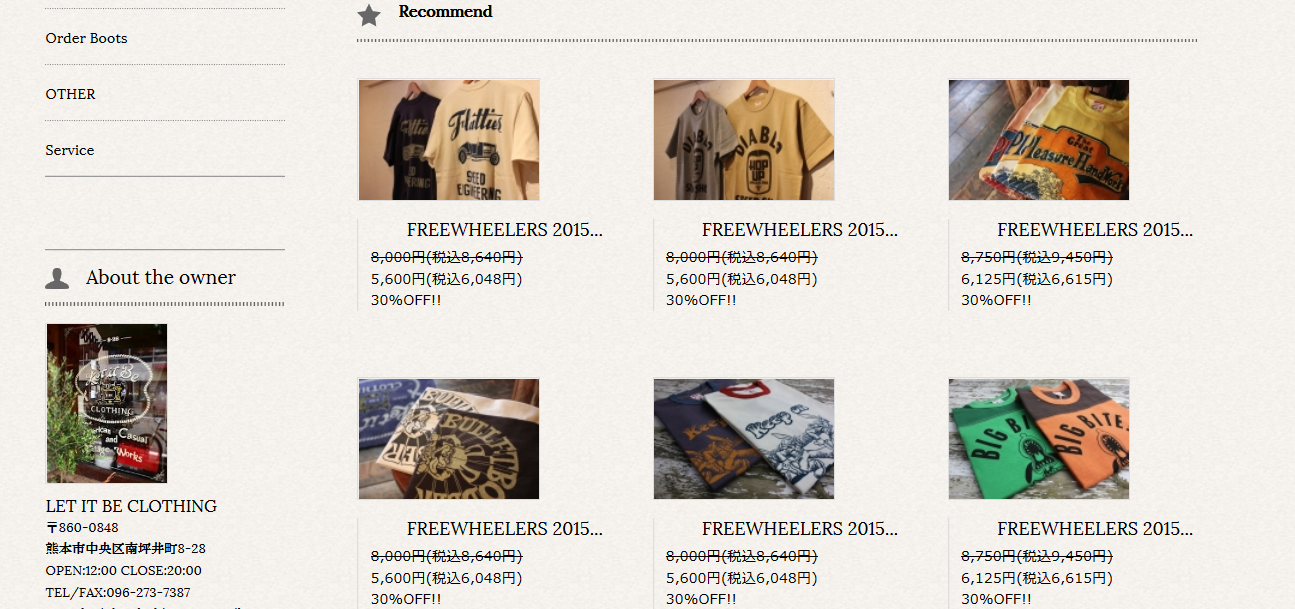Click the star icon beside Recommend

pos(369,15)
